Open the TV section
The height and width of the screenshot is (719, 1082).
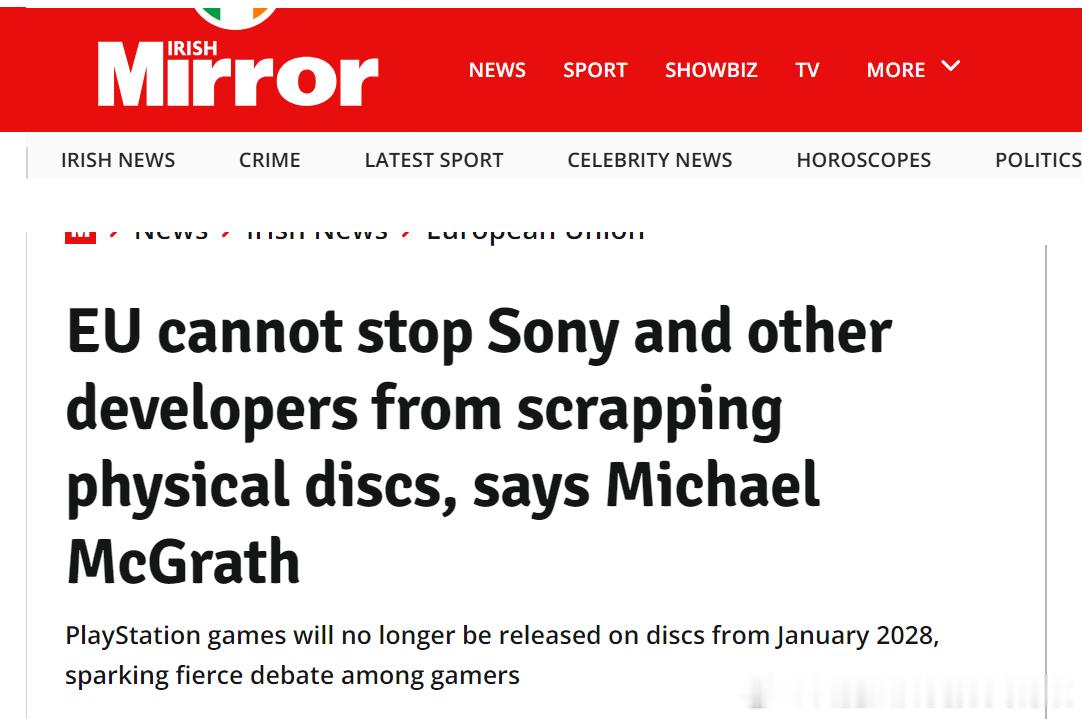click(807, 70)
